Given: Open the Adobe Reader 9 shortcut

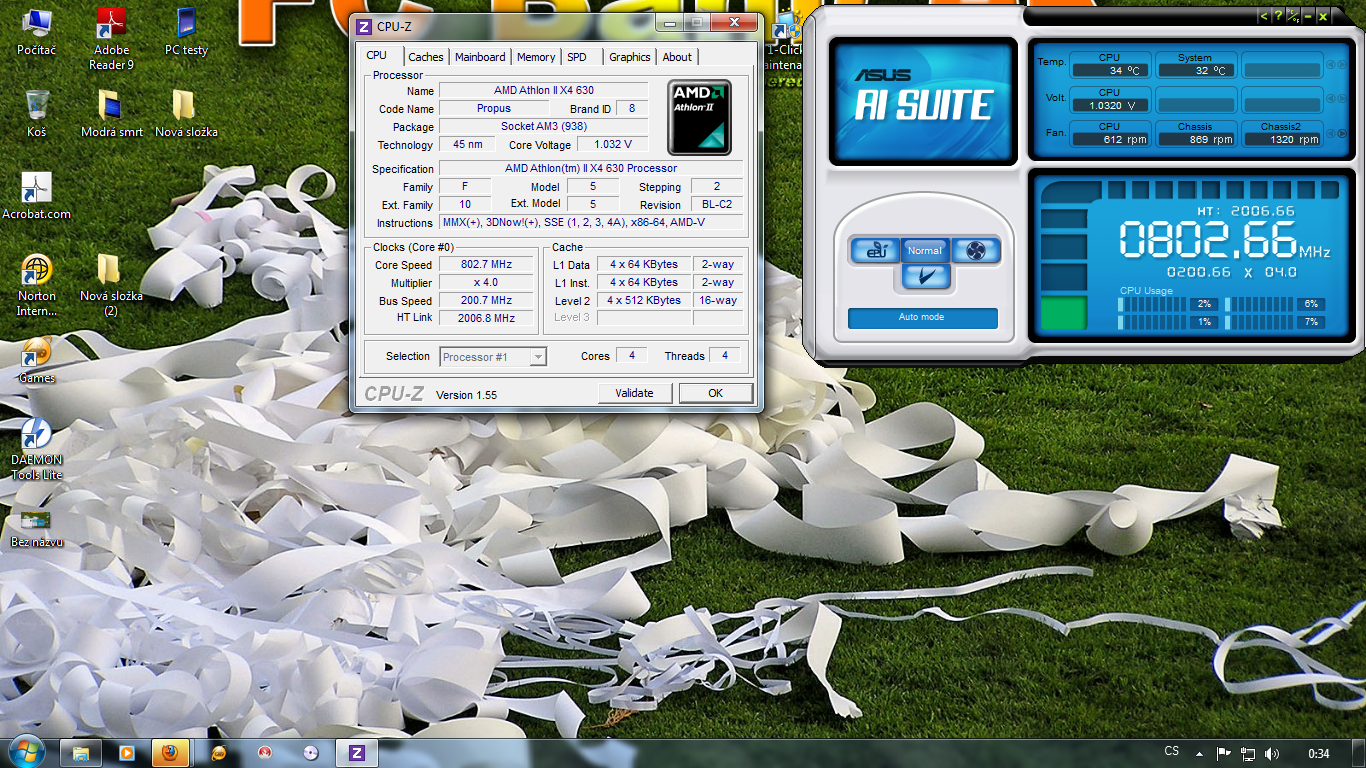Looking at the screenshot, I should (111, 38).
